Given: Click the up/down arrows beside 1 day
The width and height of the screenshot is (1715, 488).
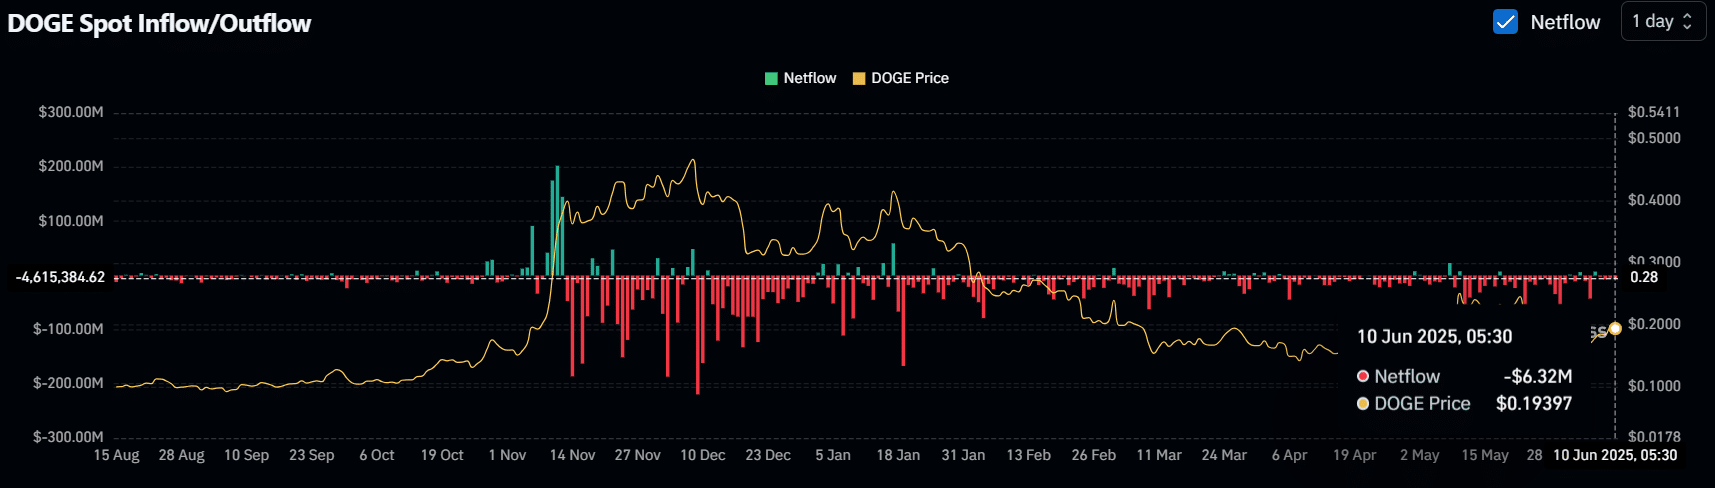Looking at the screenshot, I should (x=1688, y=21).
